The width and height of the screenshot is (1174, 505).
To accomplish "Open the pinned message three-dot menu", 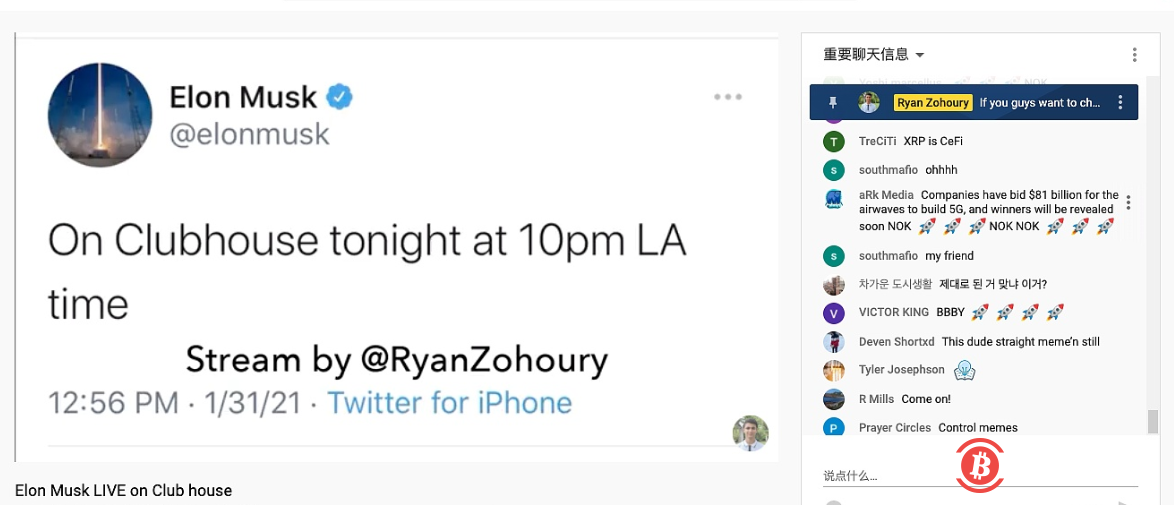I will [x=1120, y=103].
